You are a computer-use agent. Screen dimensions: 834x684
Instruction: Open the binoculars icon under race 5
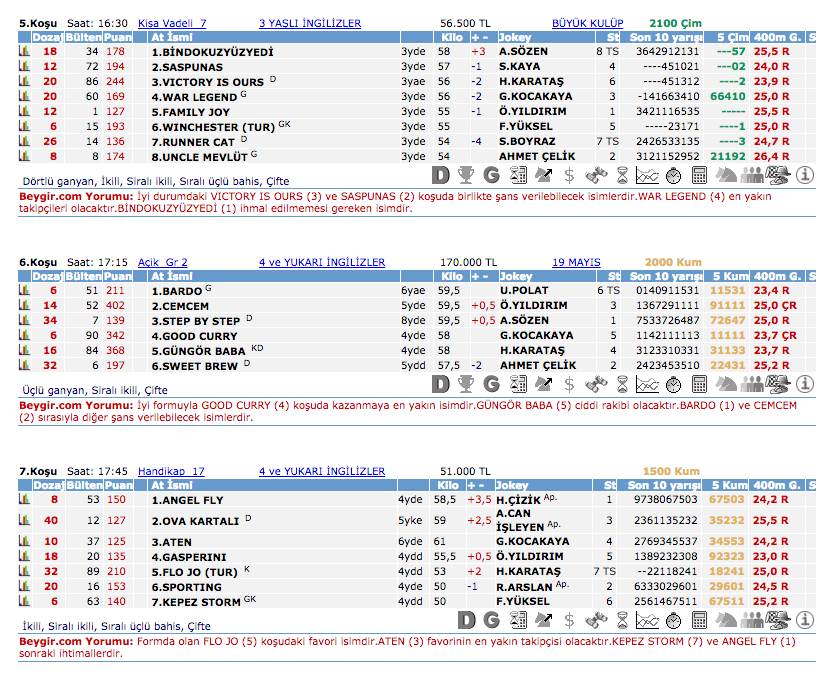coord(595,175)
